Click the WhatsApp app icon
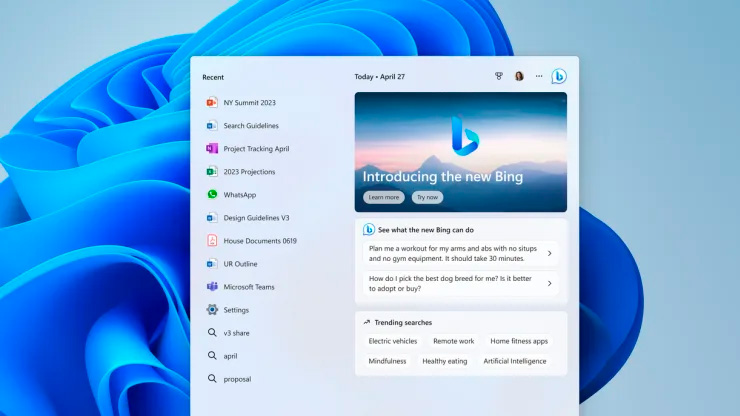Screen dimensions: 740x416 click(212, 194)
